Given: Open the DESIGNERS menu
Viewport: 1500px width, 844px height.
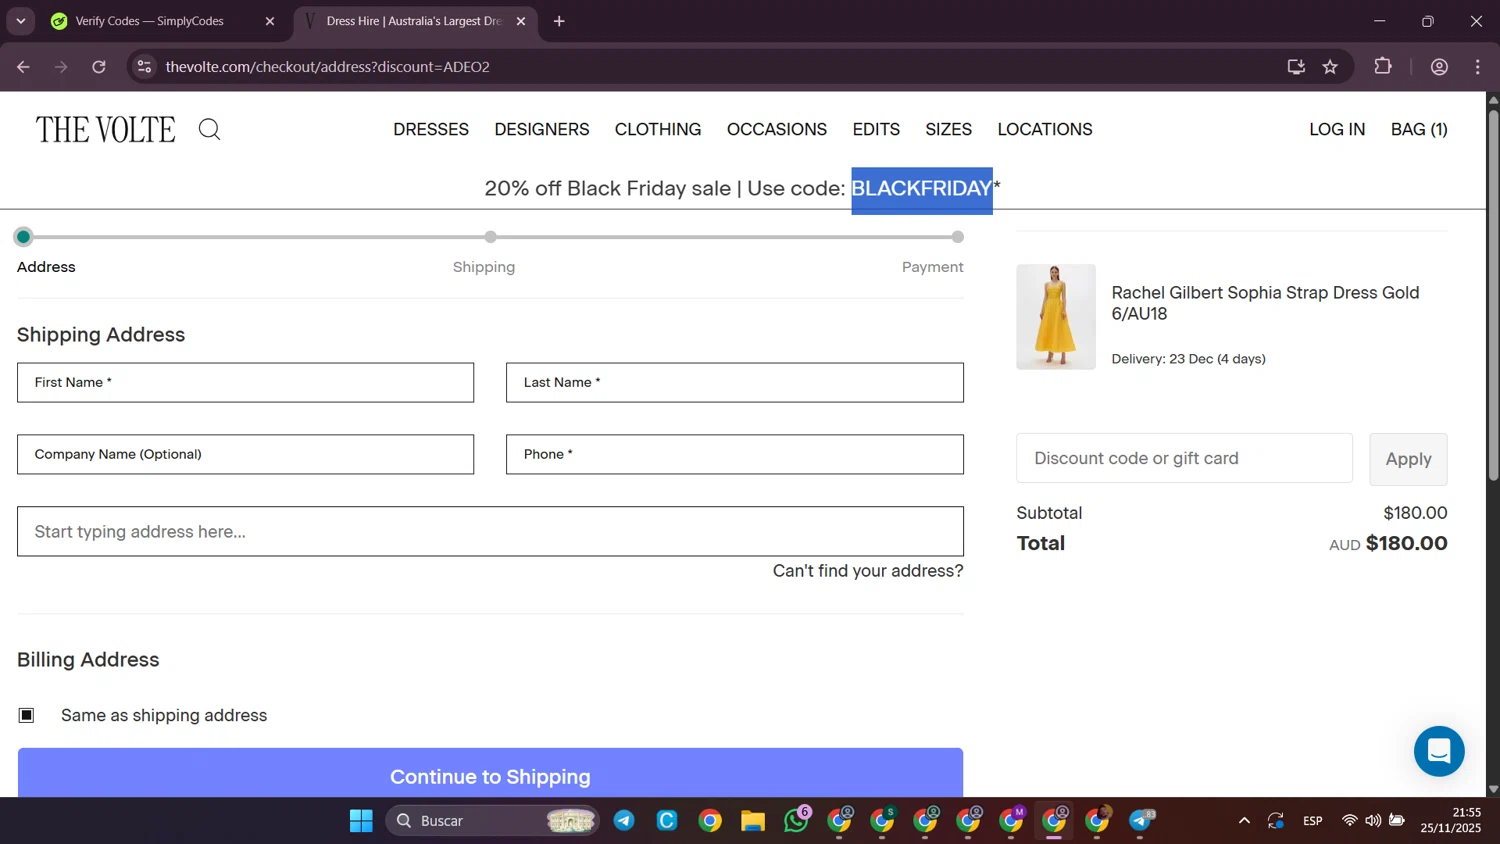Looking at the screenshot, I should coord(542,129).
